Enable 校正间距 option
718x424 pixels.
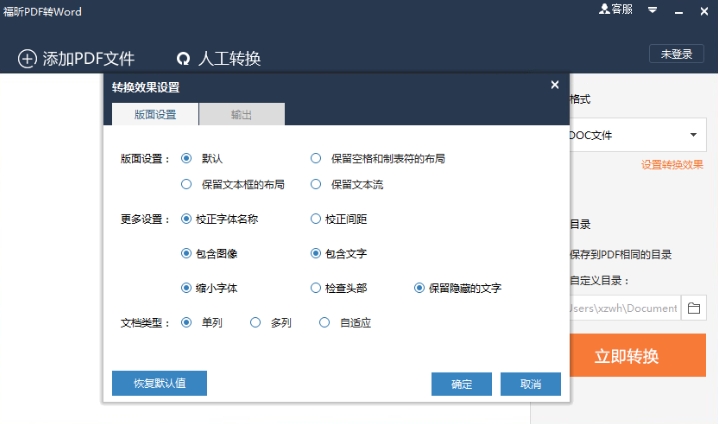point(315,219)
